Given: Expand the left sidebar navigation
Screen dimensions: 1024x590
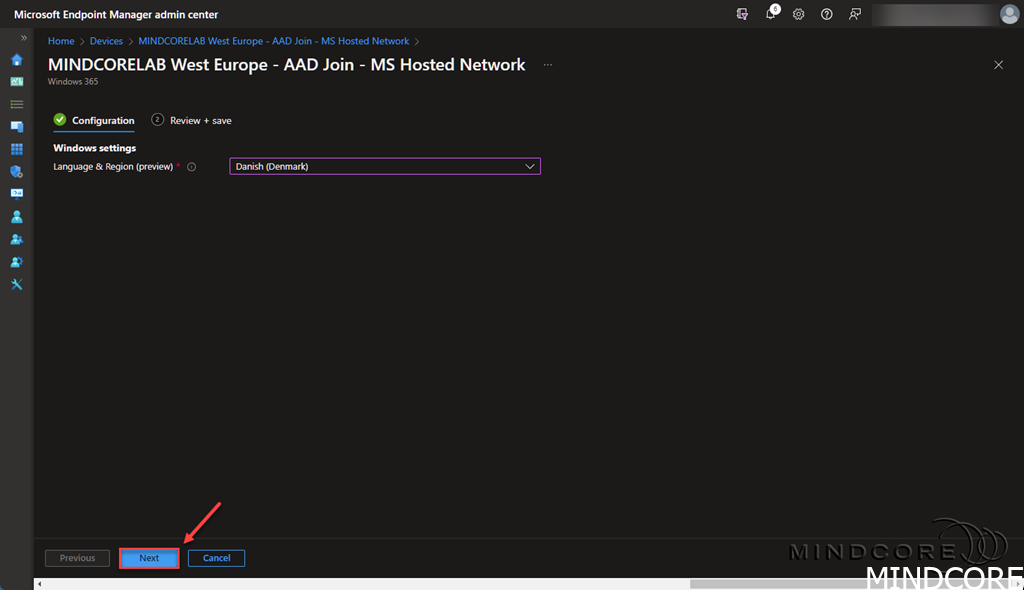Looking at the screenshot, I should coord(24,38).
